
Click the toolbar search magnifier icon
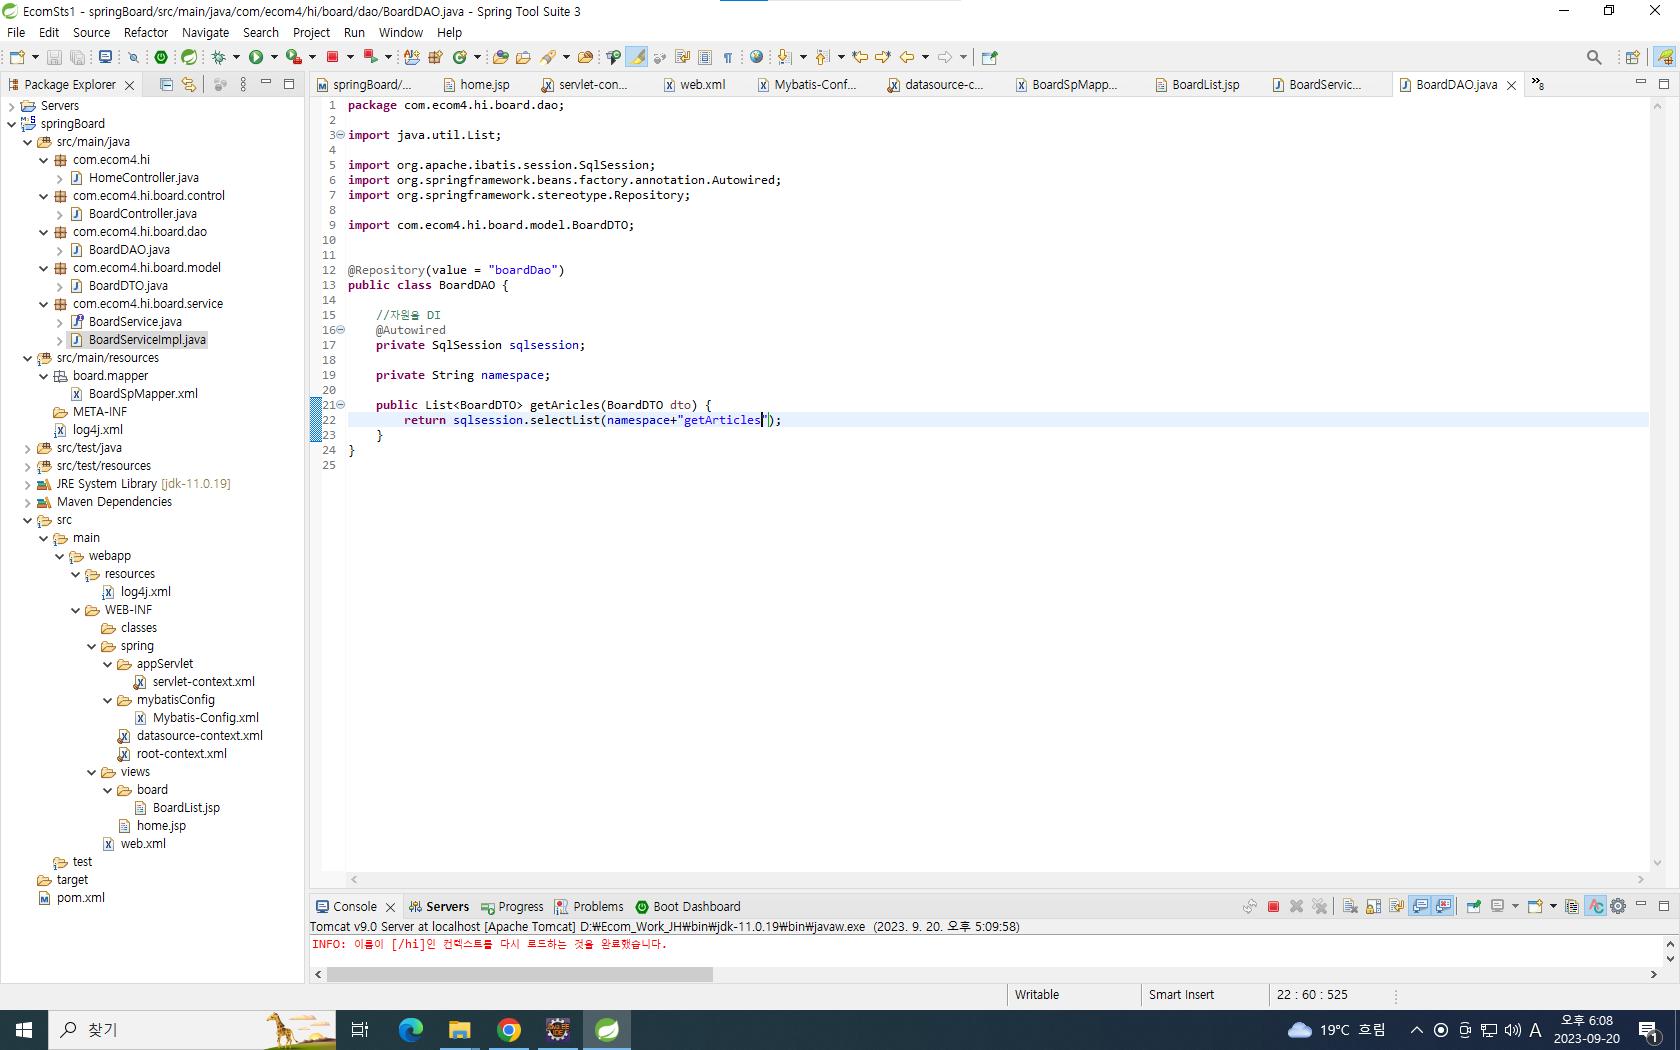(1594, 57)
